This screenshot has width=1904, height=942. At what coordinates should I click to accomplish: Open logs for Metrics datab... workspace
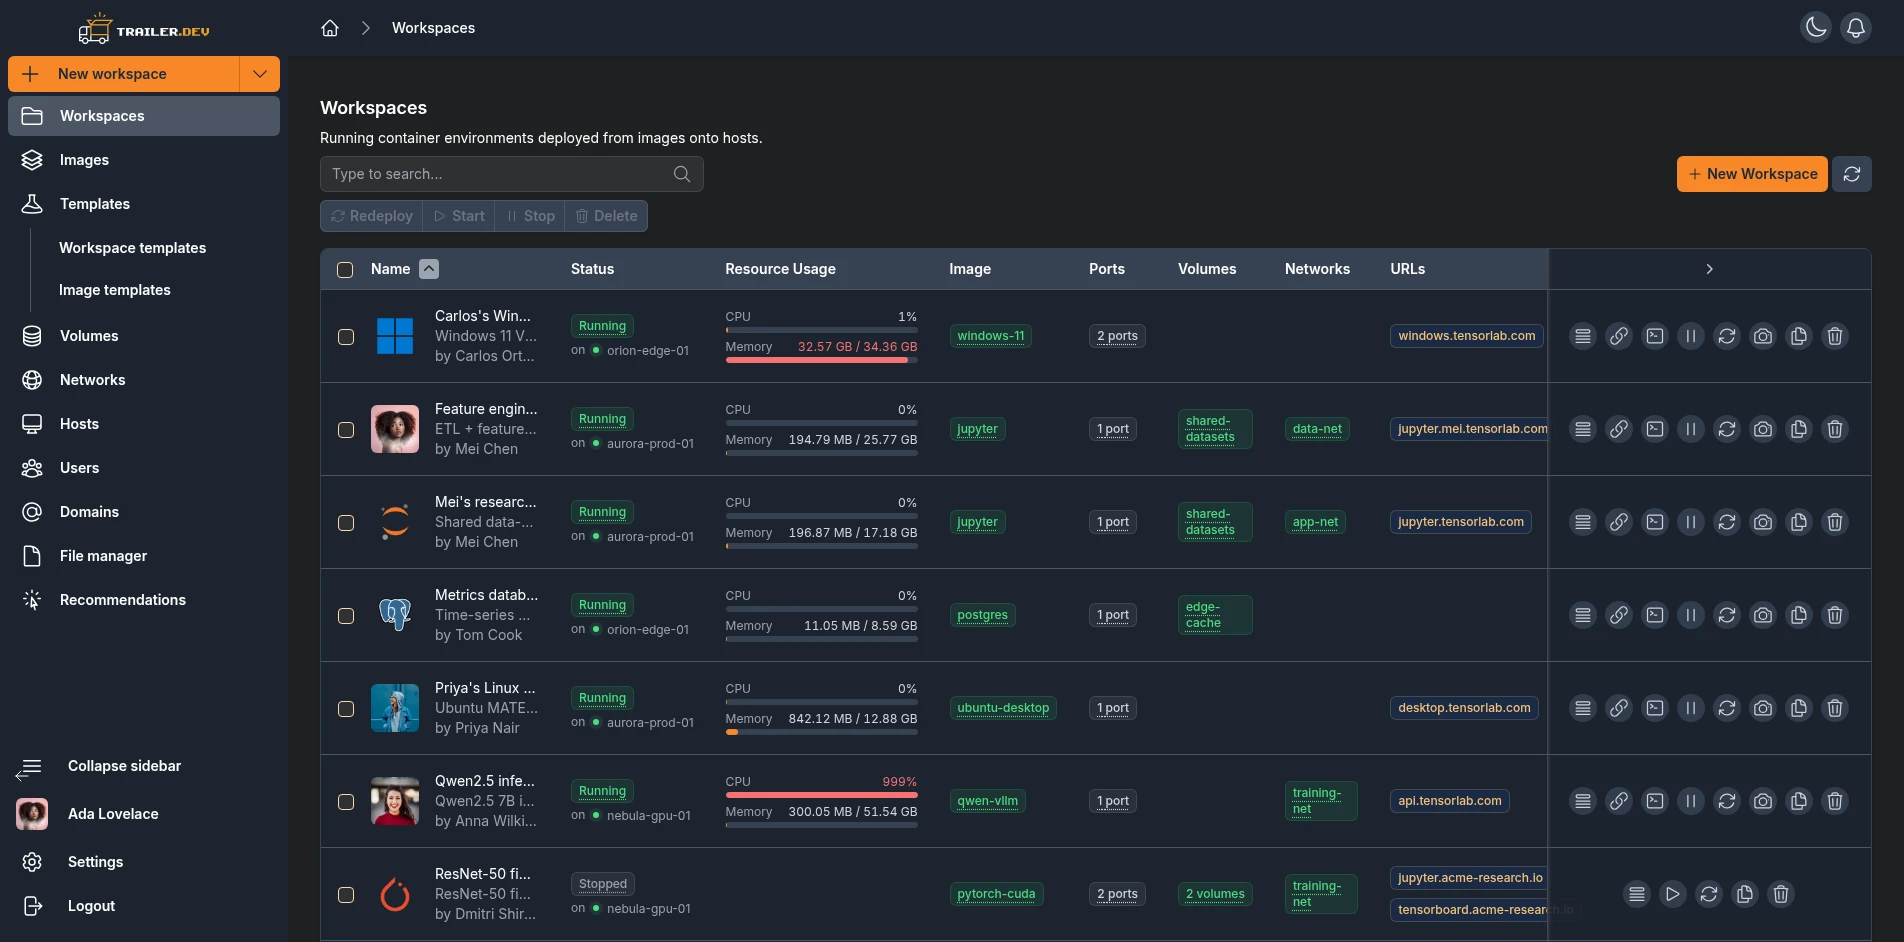(x=1582, y=615)
